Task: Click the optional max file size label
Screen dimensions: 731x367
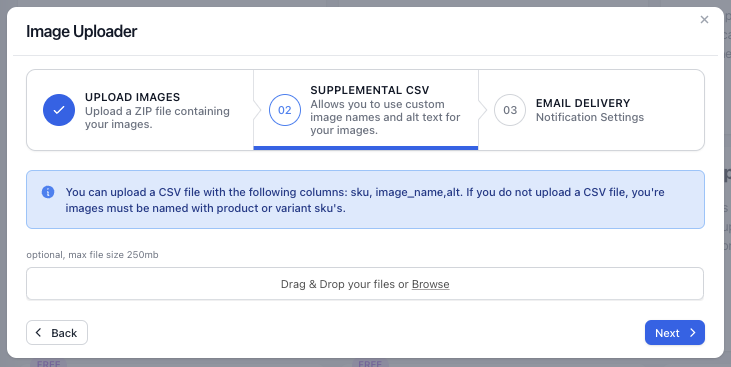Action: tap(92, 255)
